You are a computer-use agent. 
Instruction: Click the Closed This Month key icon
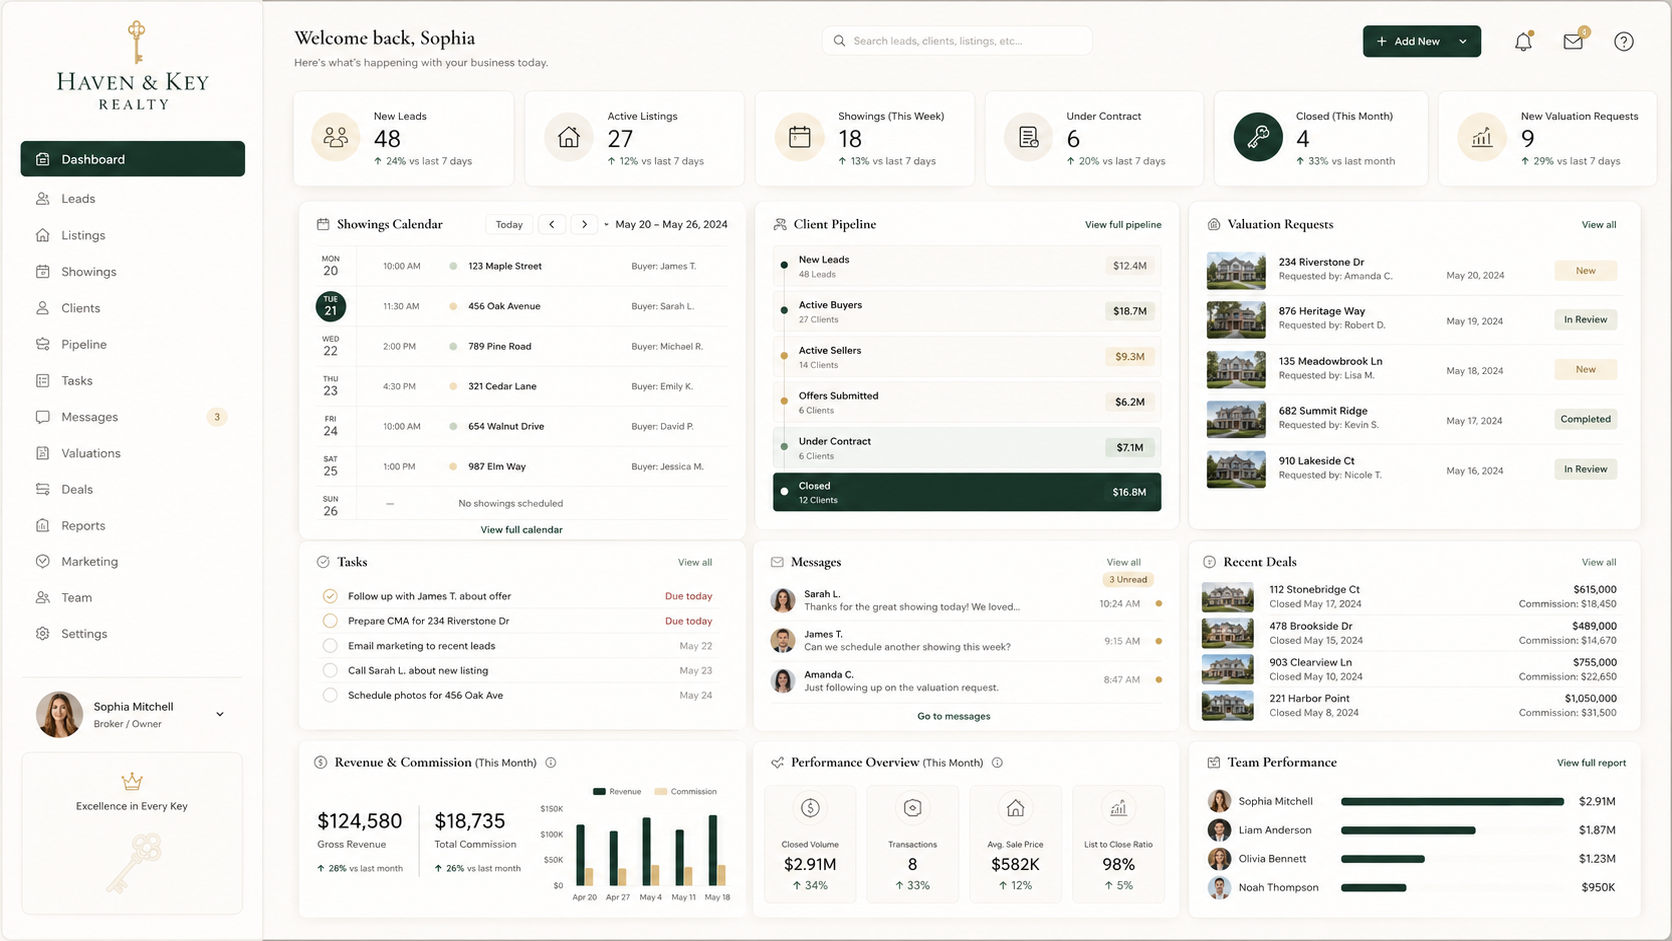pos(1258,137)
